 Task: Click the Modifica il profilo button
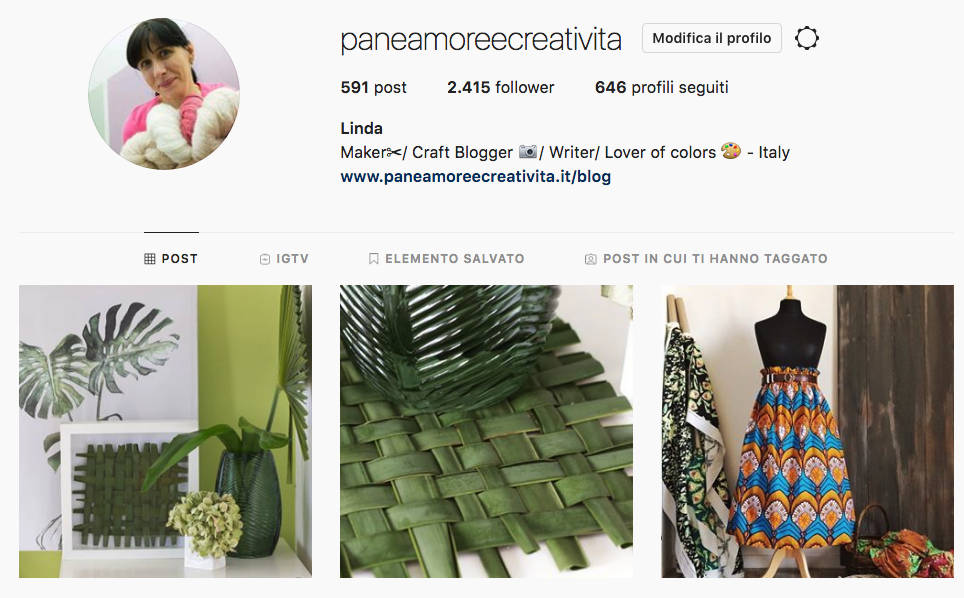point(711,38)
